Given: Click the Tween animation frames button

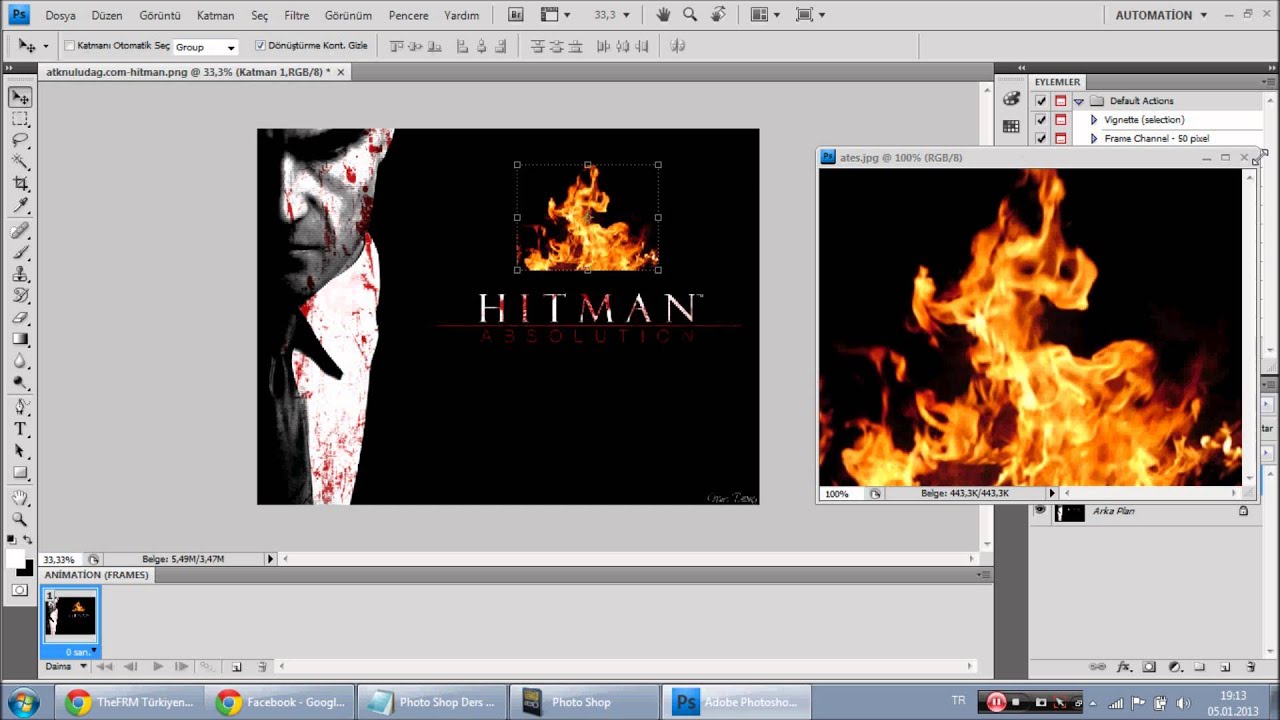Looking at the screenshot, I should tap(207, 666).
